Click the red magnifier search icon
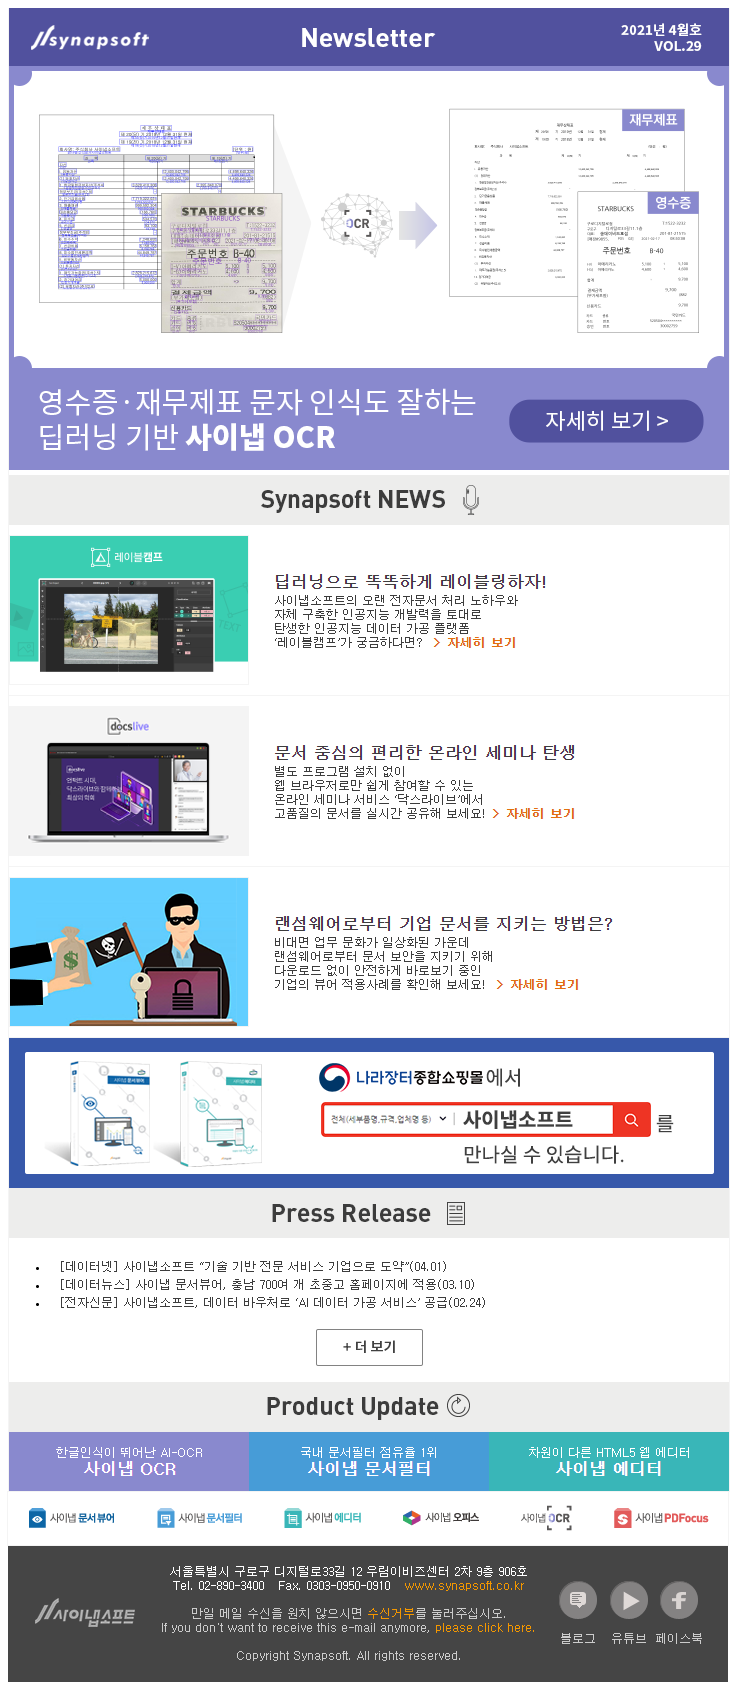730x1682 pixels. (631, 1120)
